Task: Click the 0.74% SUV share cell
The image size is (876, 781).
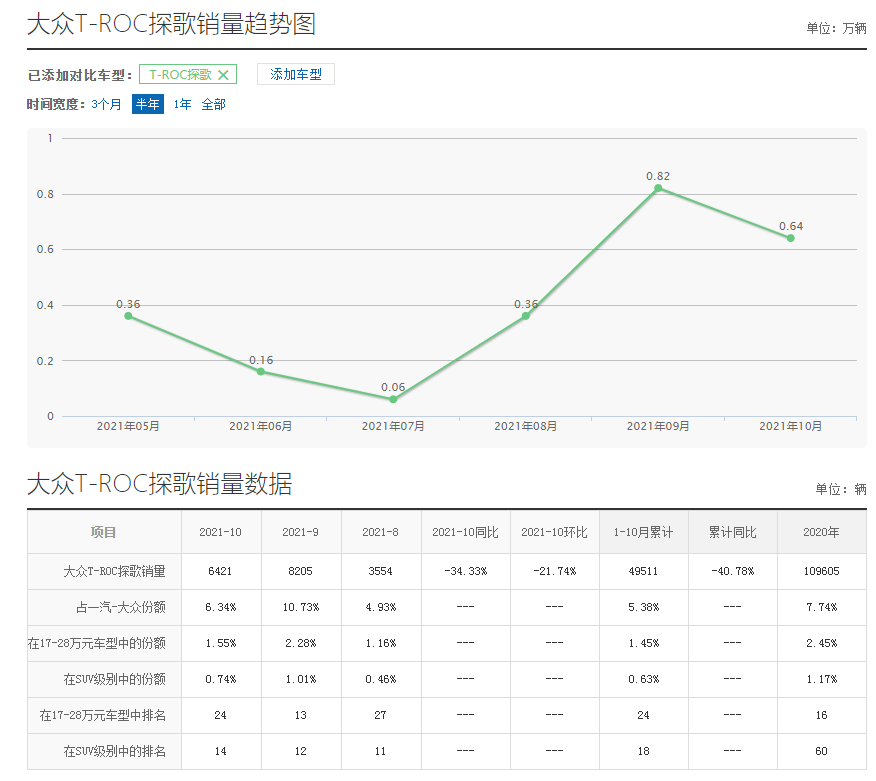Action: (221, 679)
